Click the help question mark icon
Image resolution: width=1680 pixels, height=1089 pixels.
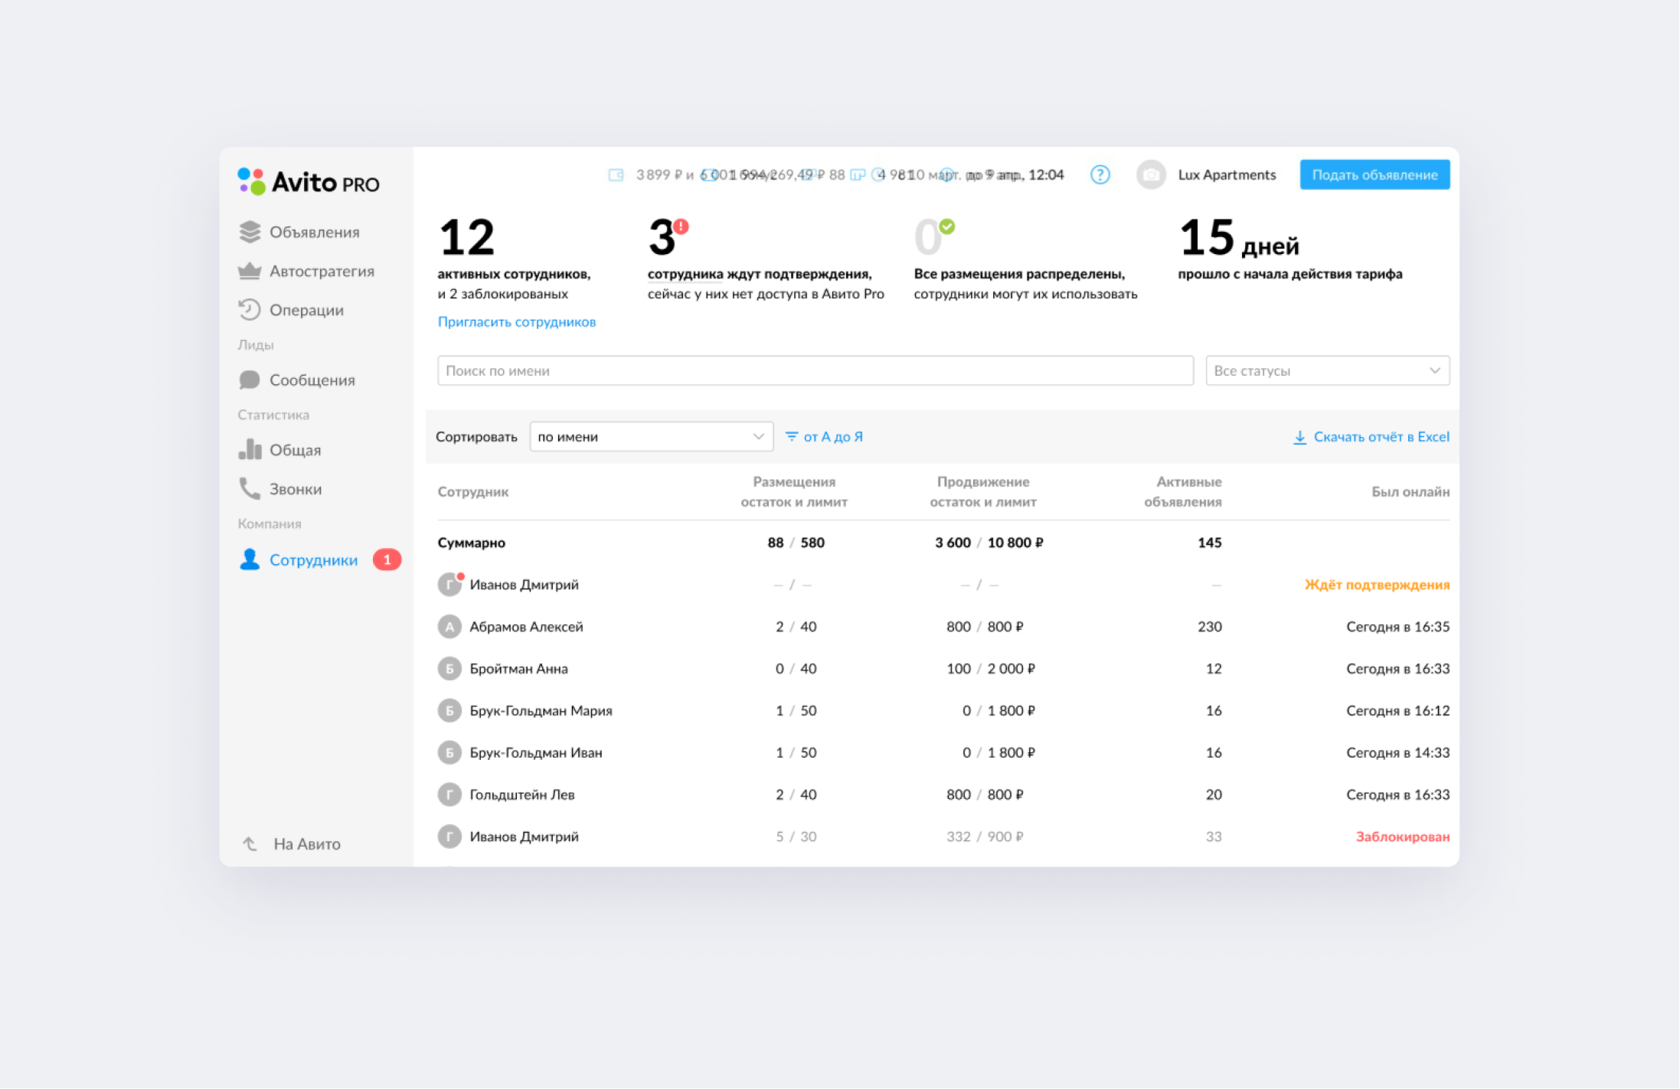point(1100,175)
